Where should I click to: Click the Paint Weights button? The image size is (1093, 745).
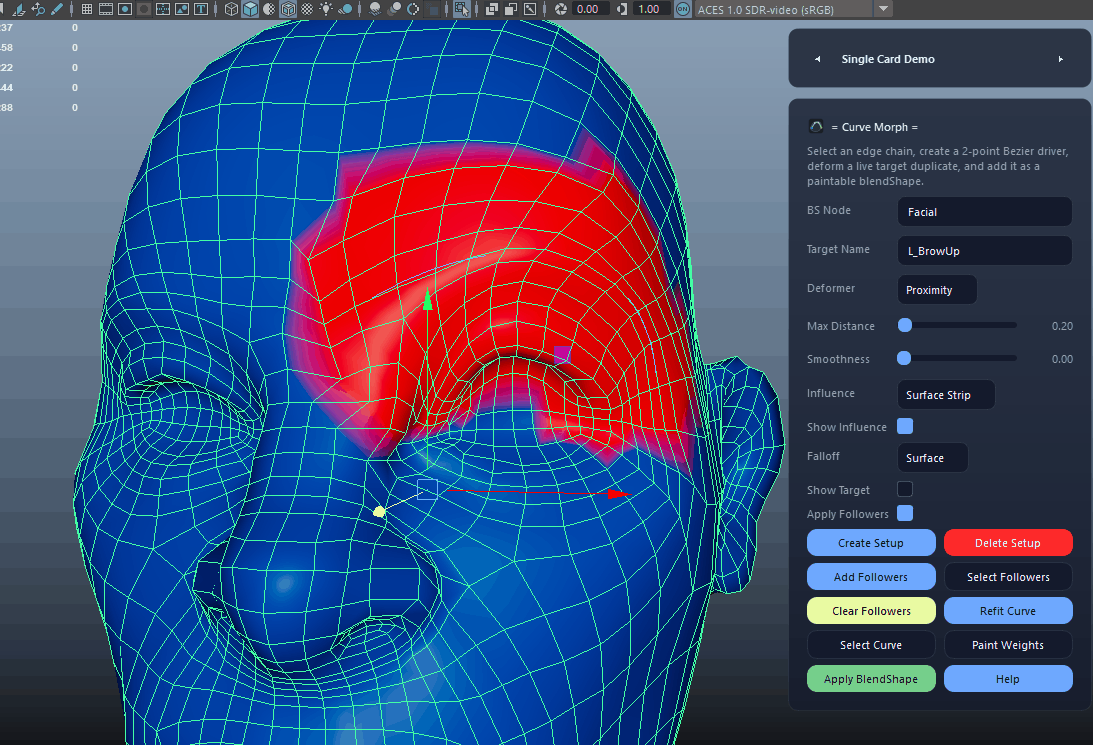(x=1008, y=645)
